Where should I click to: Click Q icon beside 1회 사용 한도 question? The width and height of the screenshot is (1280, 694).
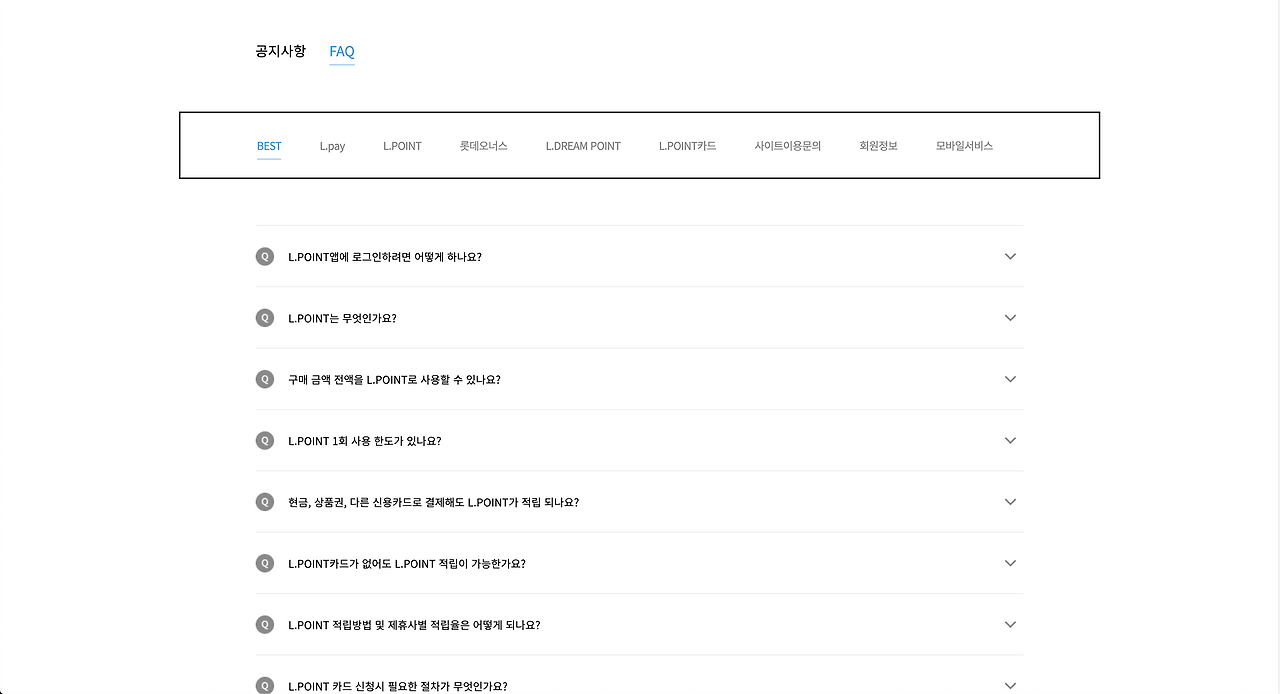[265, 441]
